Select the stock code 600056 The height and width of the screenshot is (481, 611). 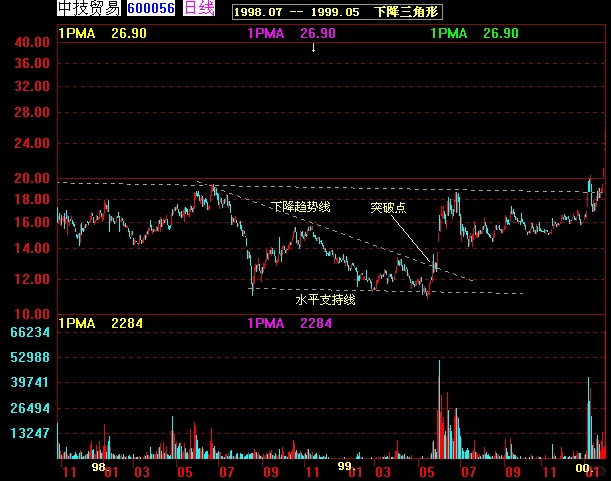pyautogui.click(x=151, y=8)
